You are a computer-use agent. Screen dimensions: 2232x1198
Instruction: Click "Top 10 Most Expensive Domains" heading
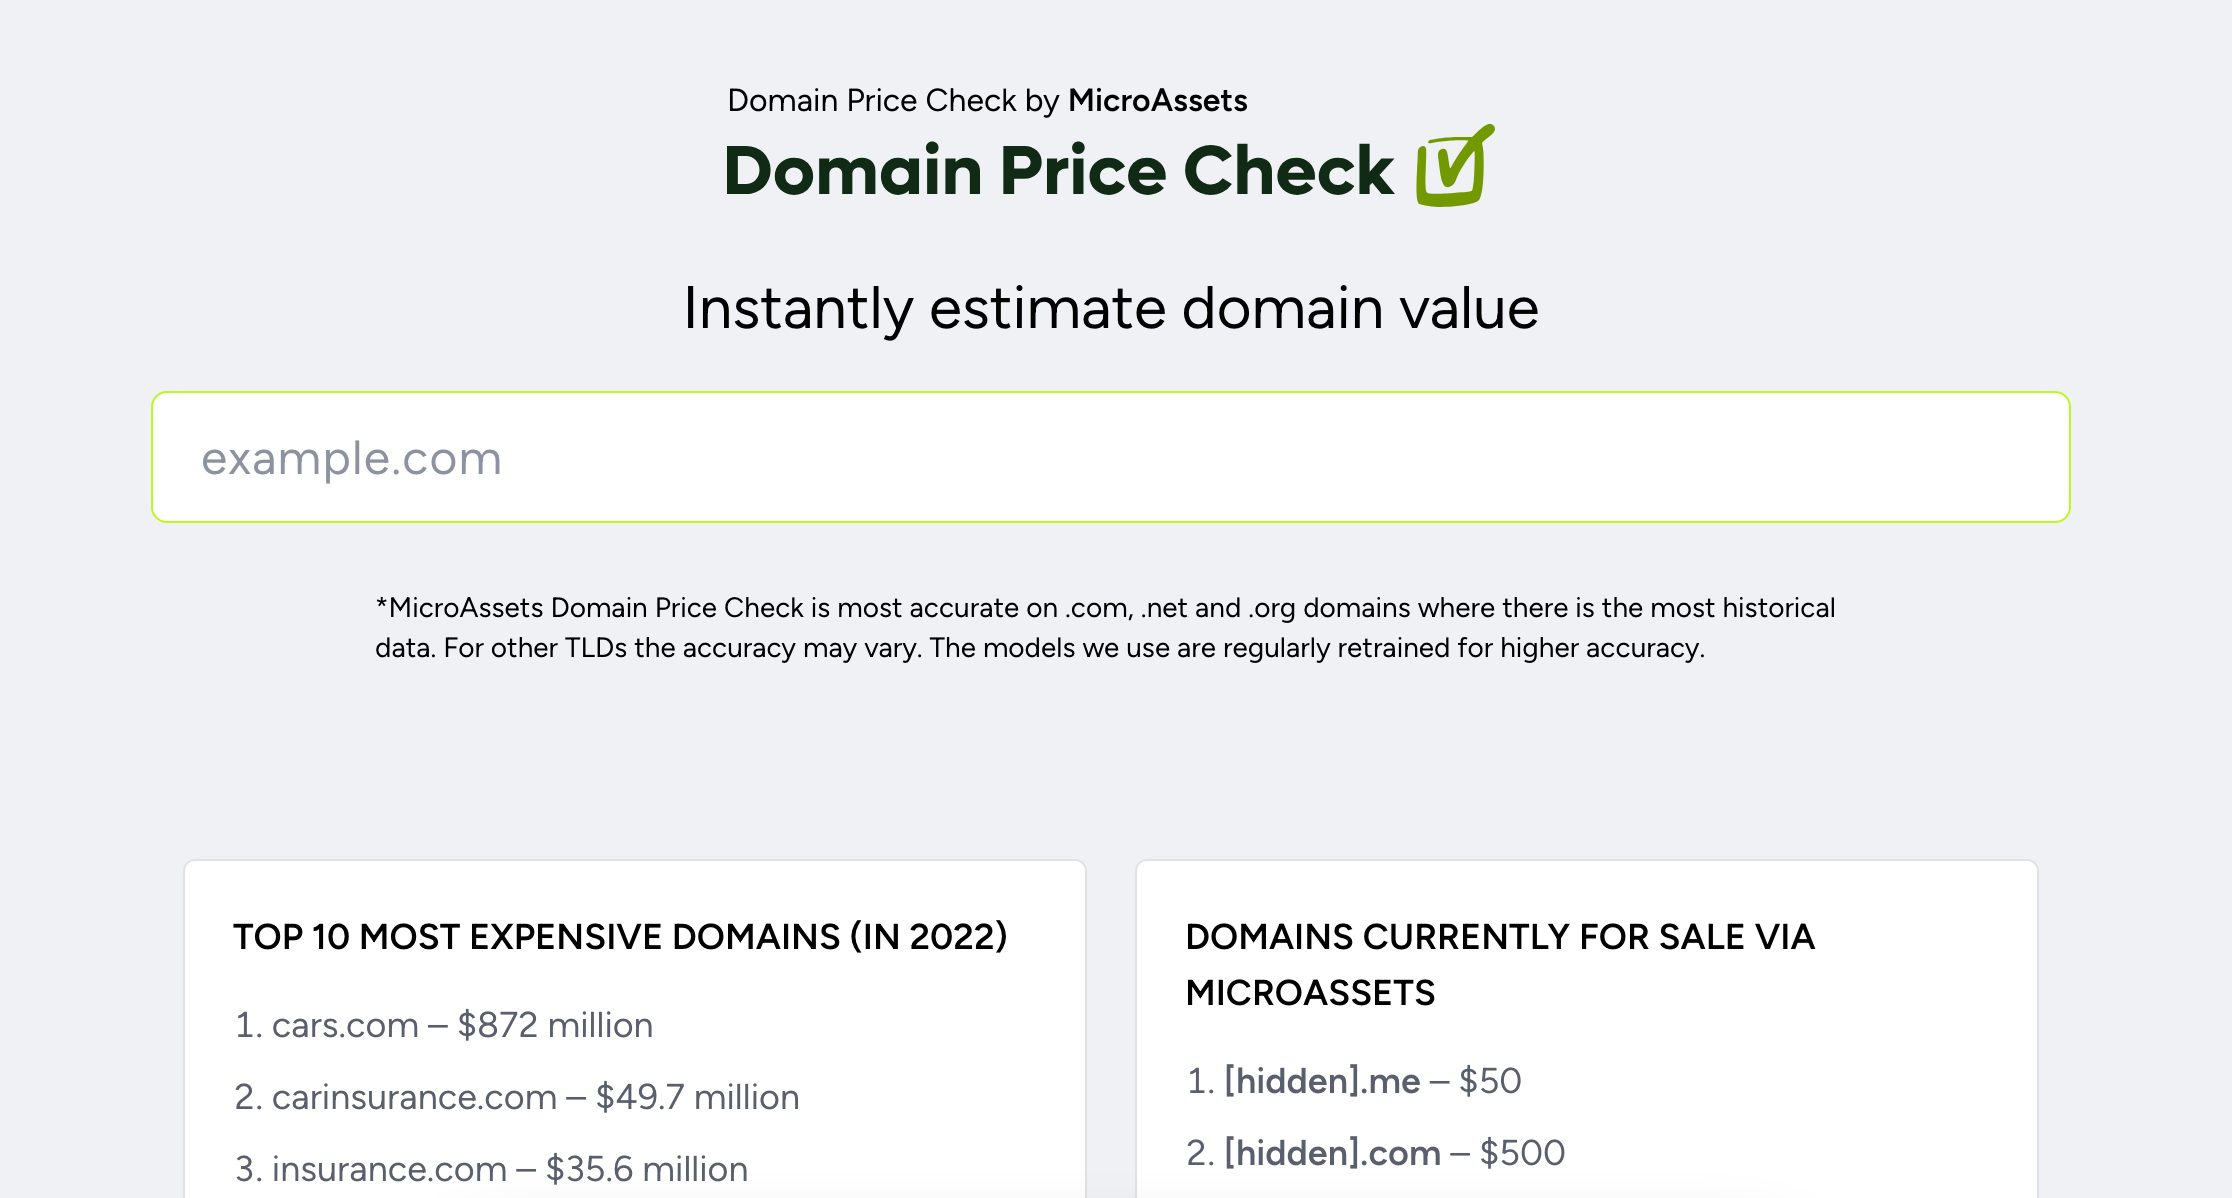(620, 937)
